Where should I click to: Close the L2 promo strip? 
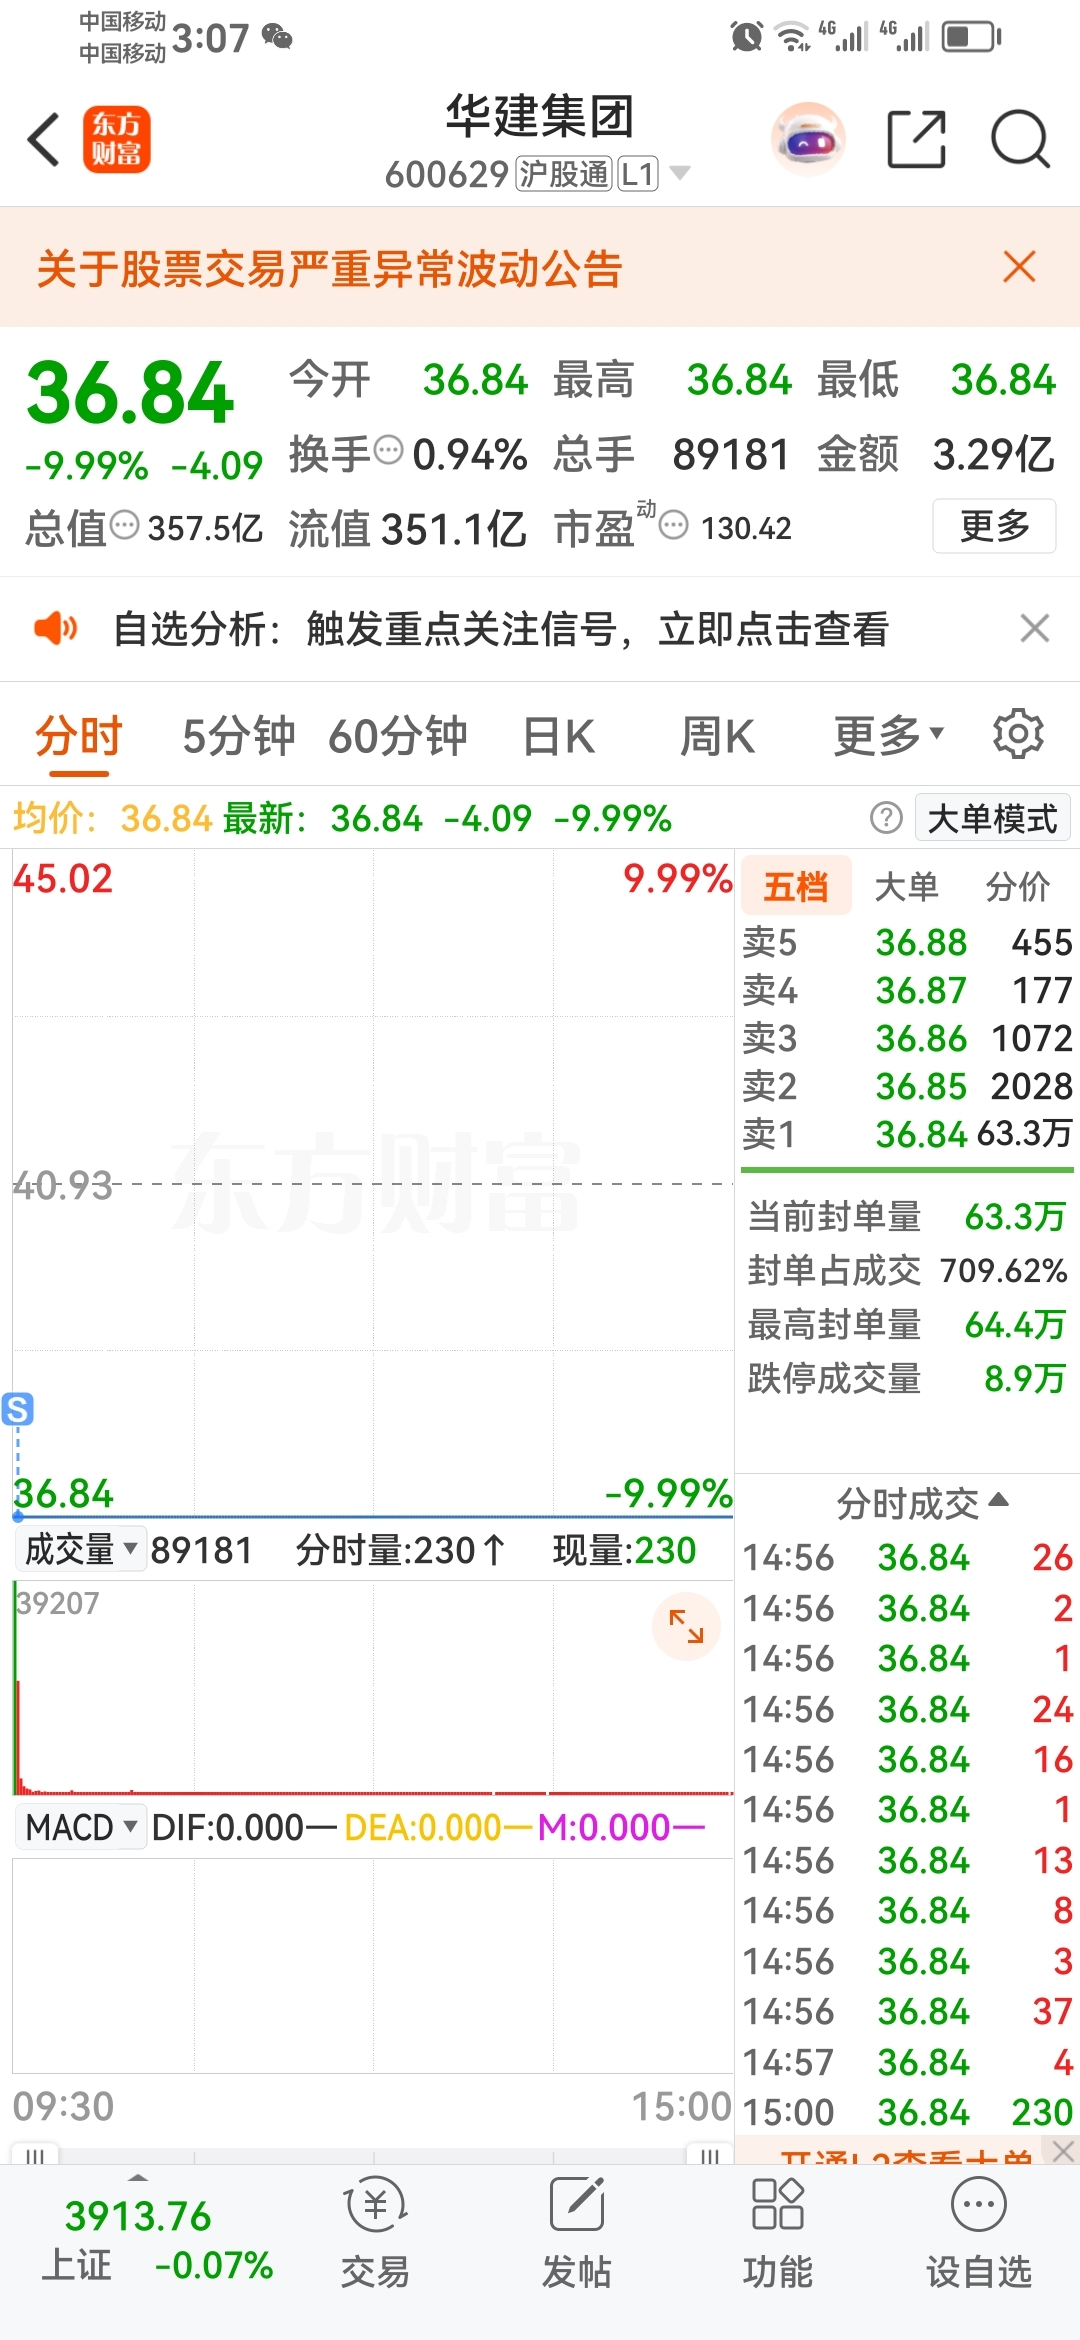(x=1063, y=2150)
